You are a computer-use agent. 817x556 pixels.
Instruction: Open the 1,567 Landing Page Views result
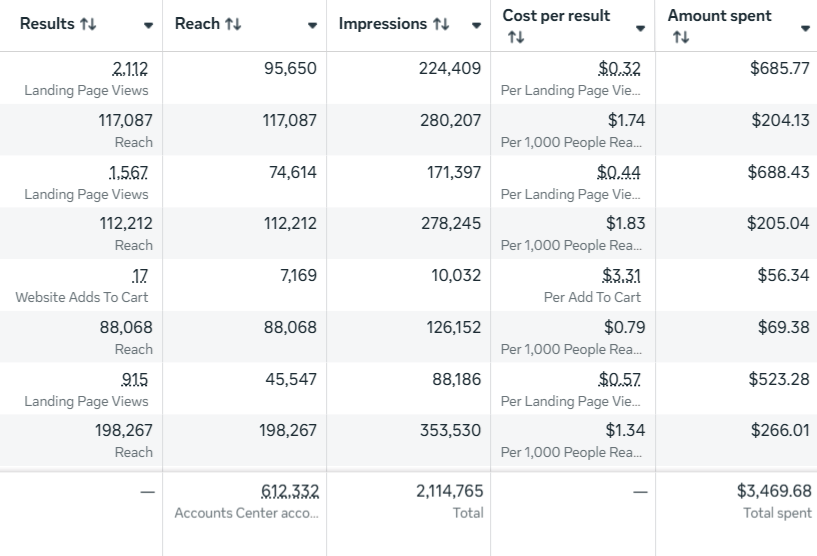tap(129, 172)
